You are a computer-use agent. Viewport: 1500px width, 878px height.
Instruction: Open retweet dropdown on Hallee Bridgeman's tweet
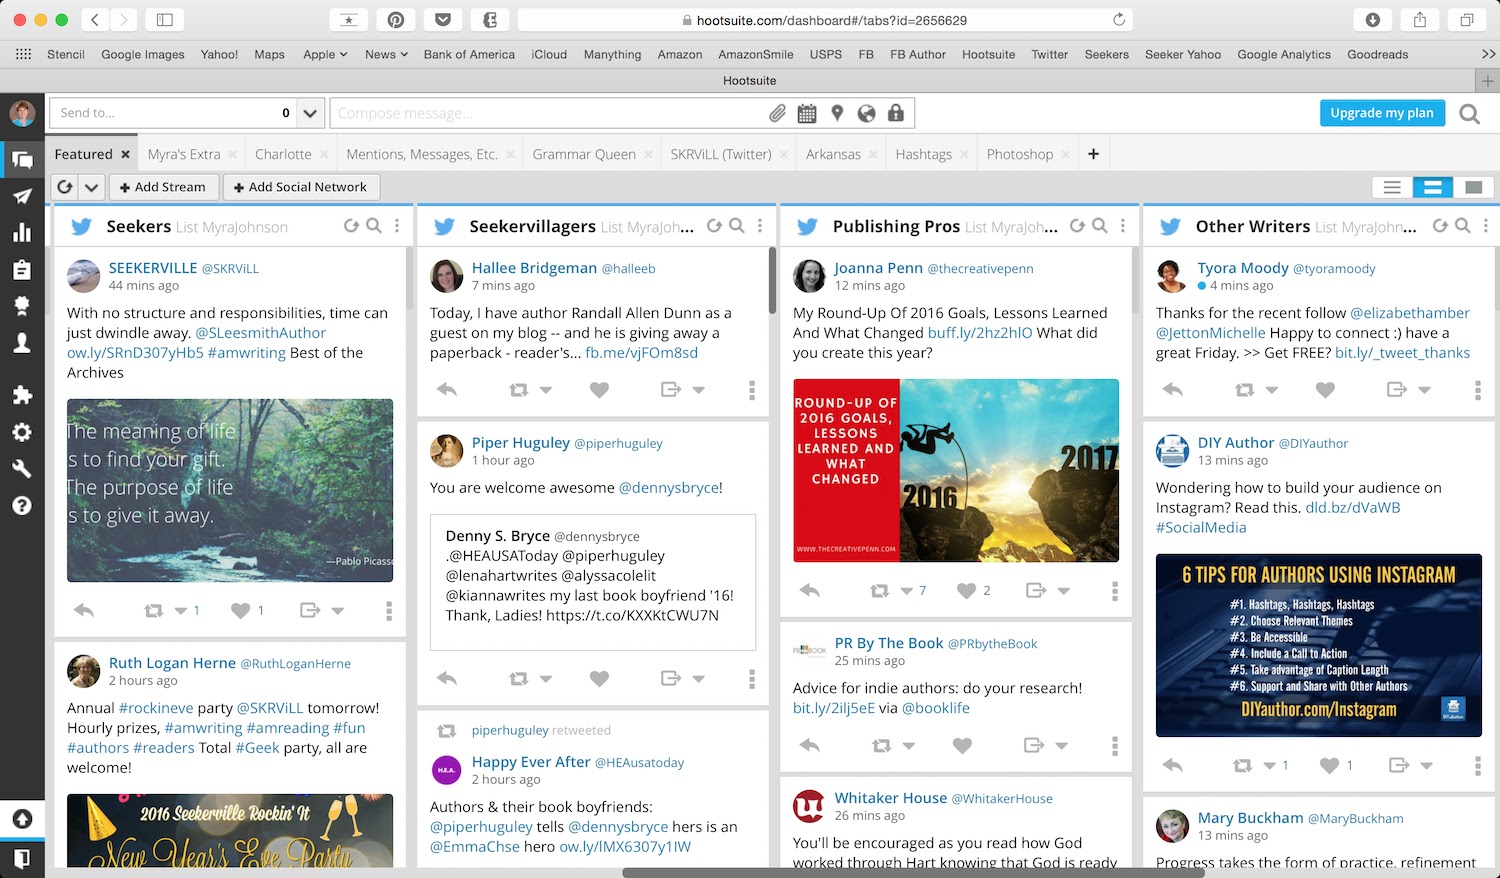546,390
